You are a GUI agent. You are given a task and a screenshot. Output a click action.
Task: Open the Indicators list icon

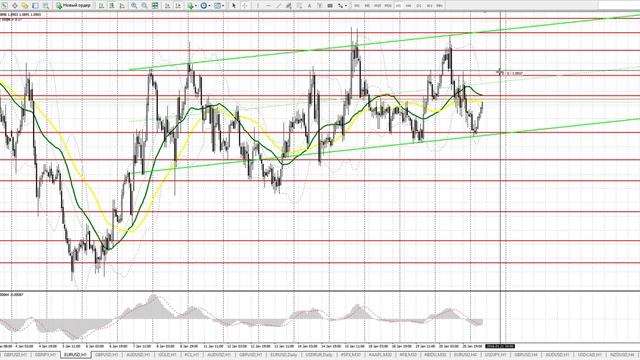point(190,5)
